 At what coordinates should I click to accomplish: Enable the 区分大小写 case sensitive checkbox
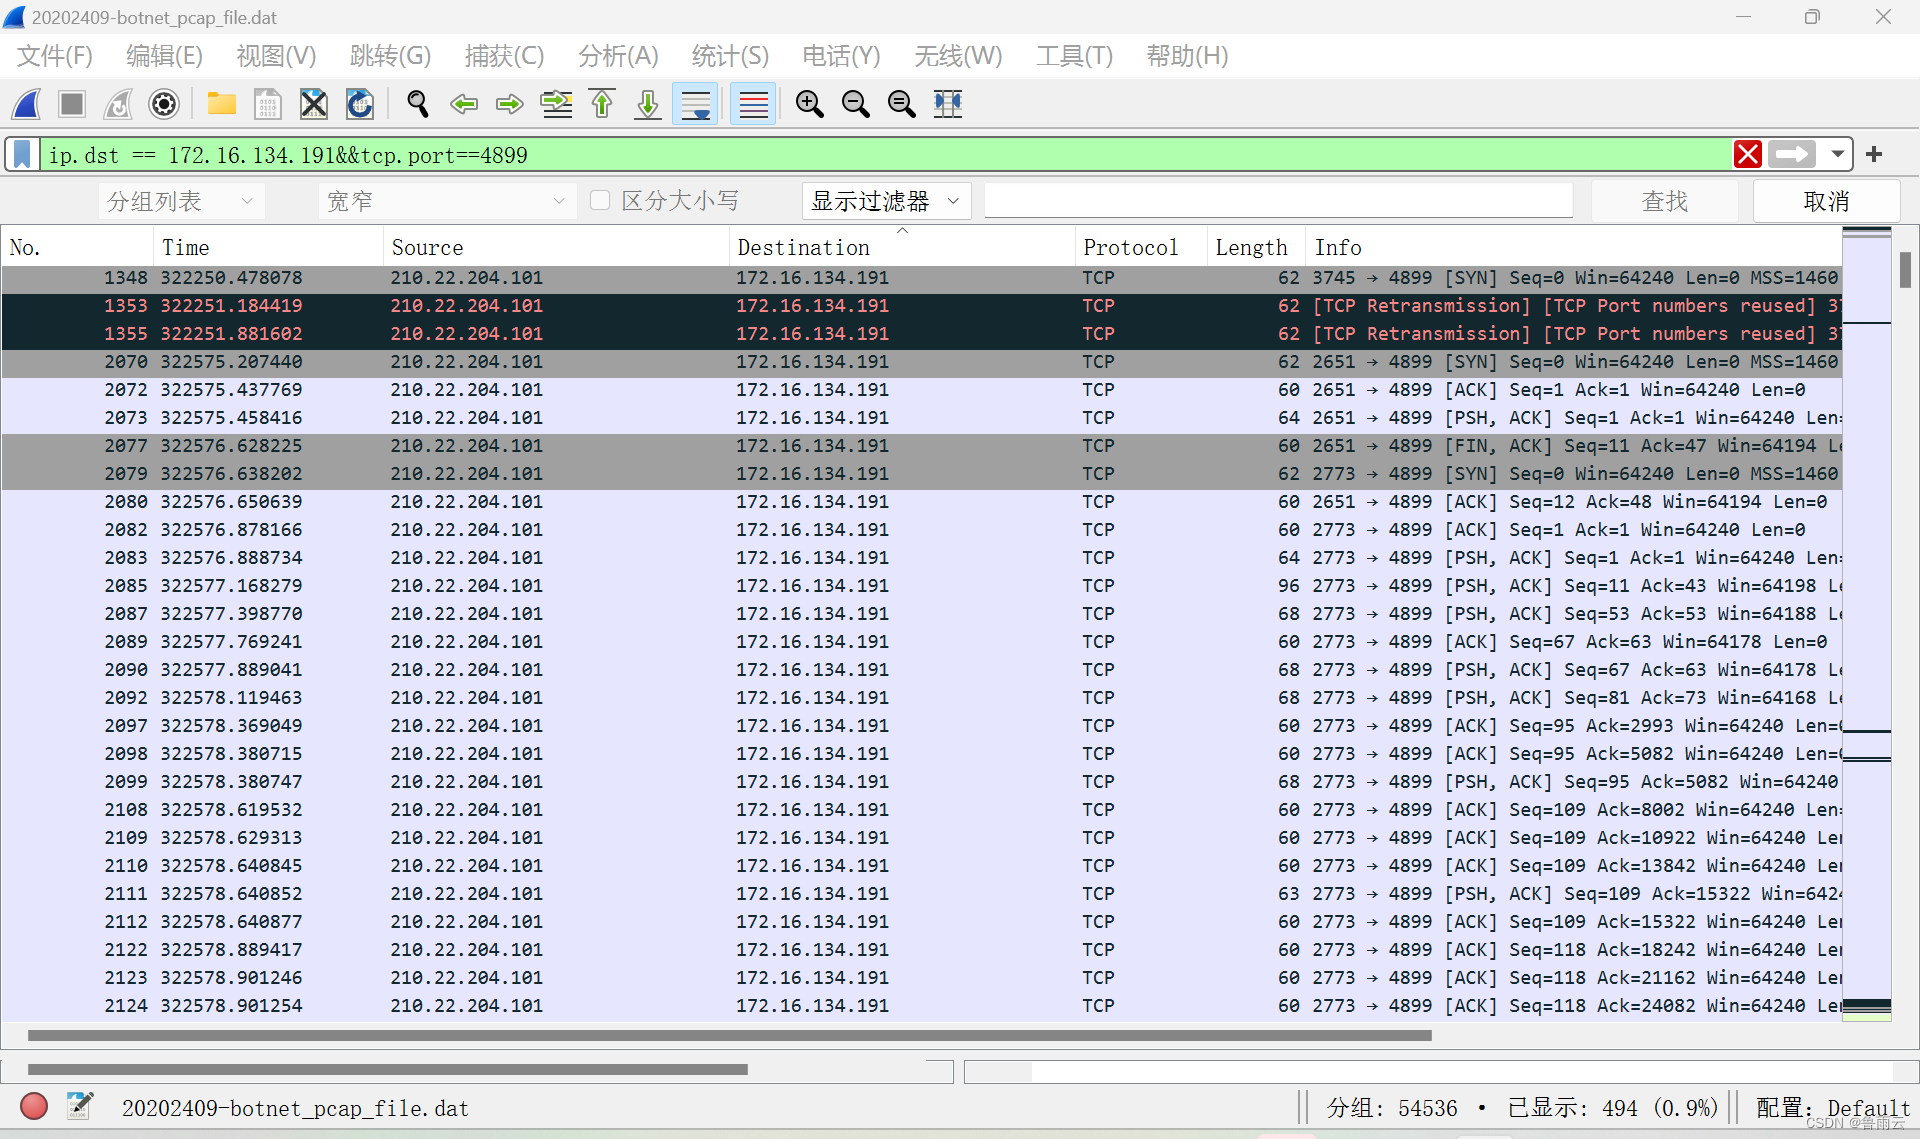tap(600, 201)
